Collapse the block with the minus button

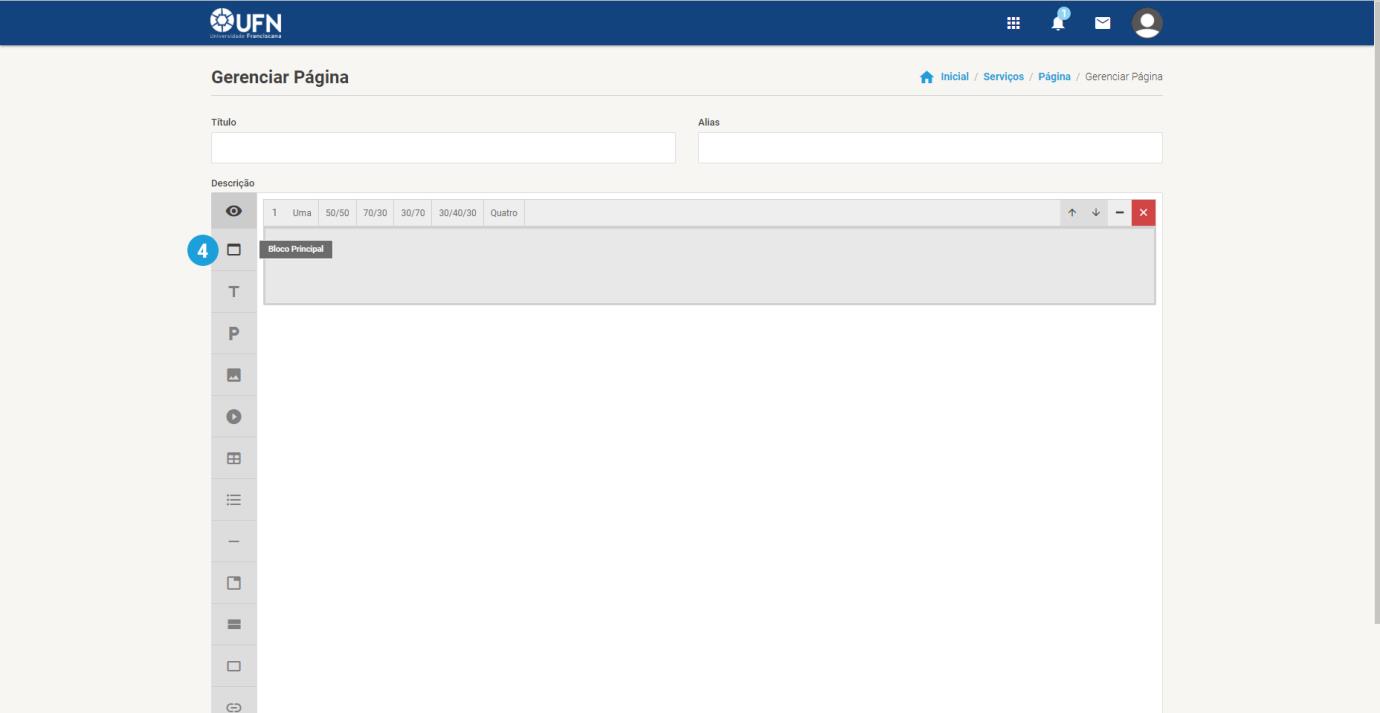[1120, 213]
